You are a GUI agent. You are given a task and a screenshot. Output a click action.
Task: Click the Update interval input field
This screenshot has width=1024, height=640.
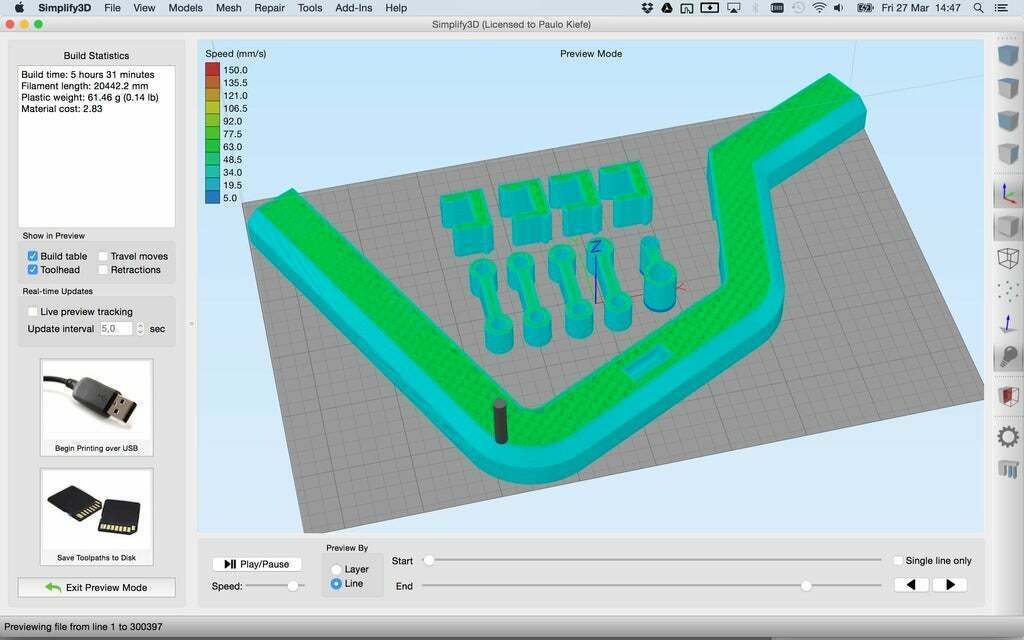[116, 328]
